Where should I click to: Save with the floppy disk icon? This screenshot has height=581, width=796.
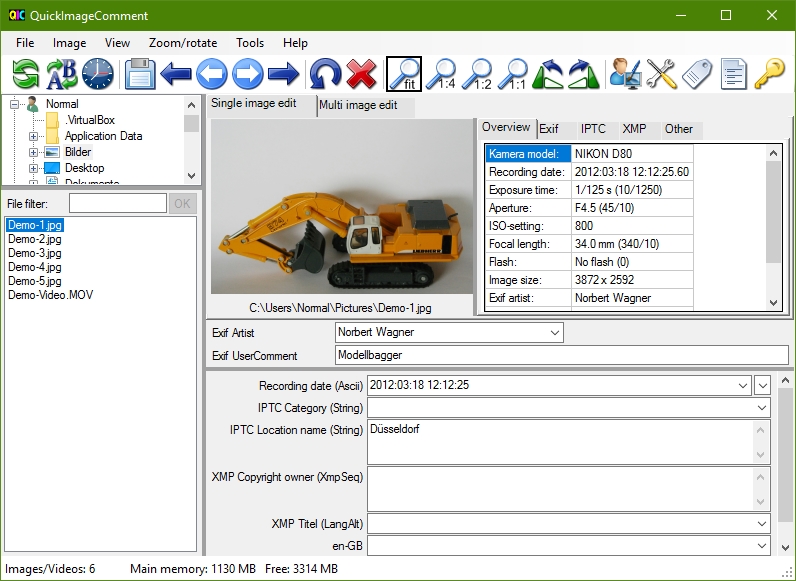tap(140, 74)
